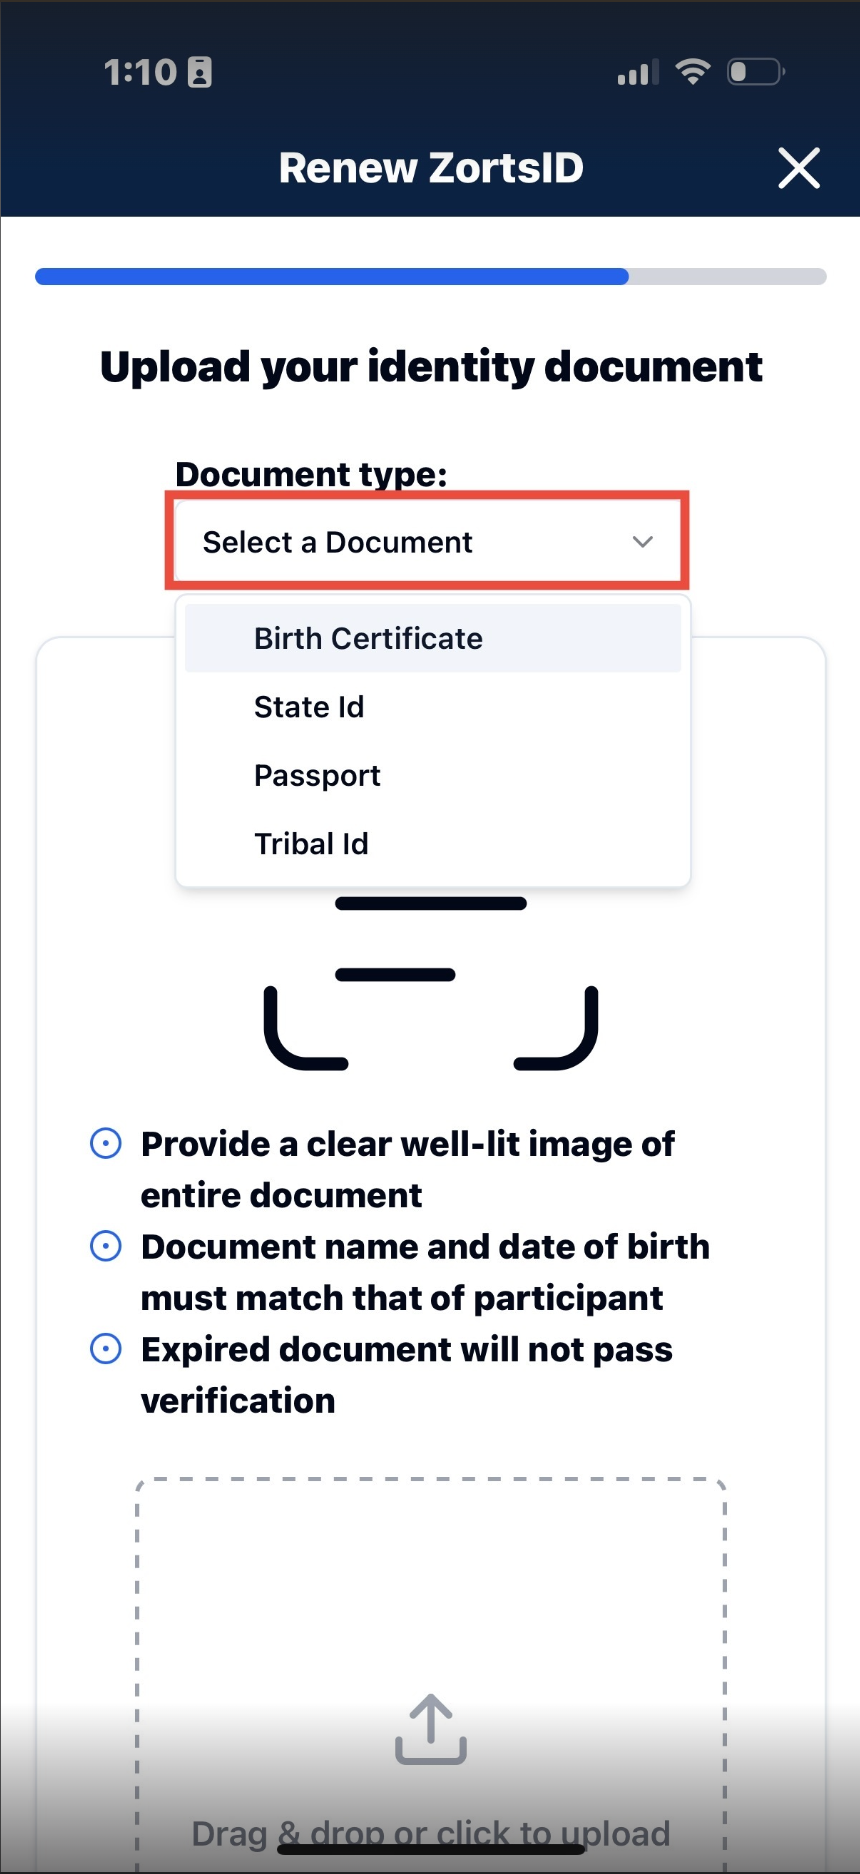Viewport: 860px width, 1874px height.
Task: Open the Select a Document dropdown
Action: [x=427, y=542]
